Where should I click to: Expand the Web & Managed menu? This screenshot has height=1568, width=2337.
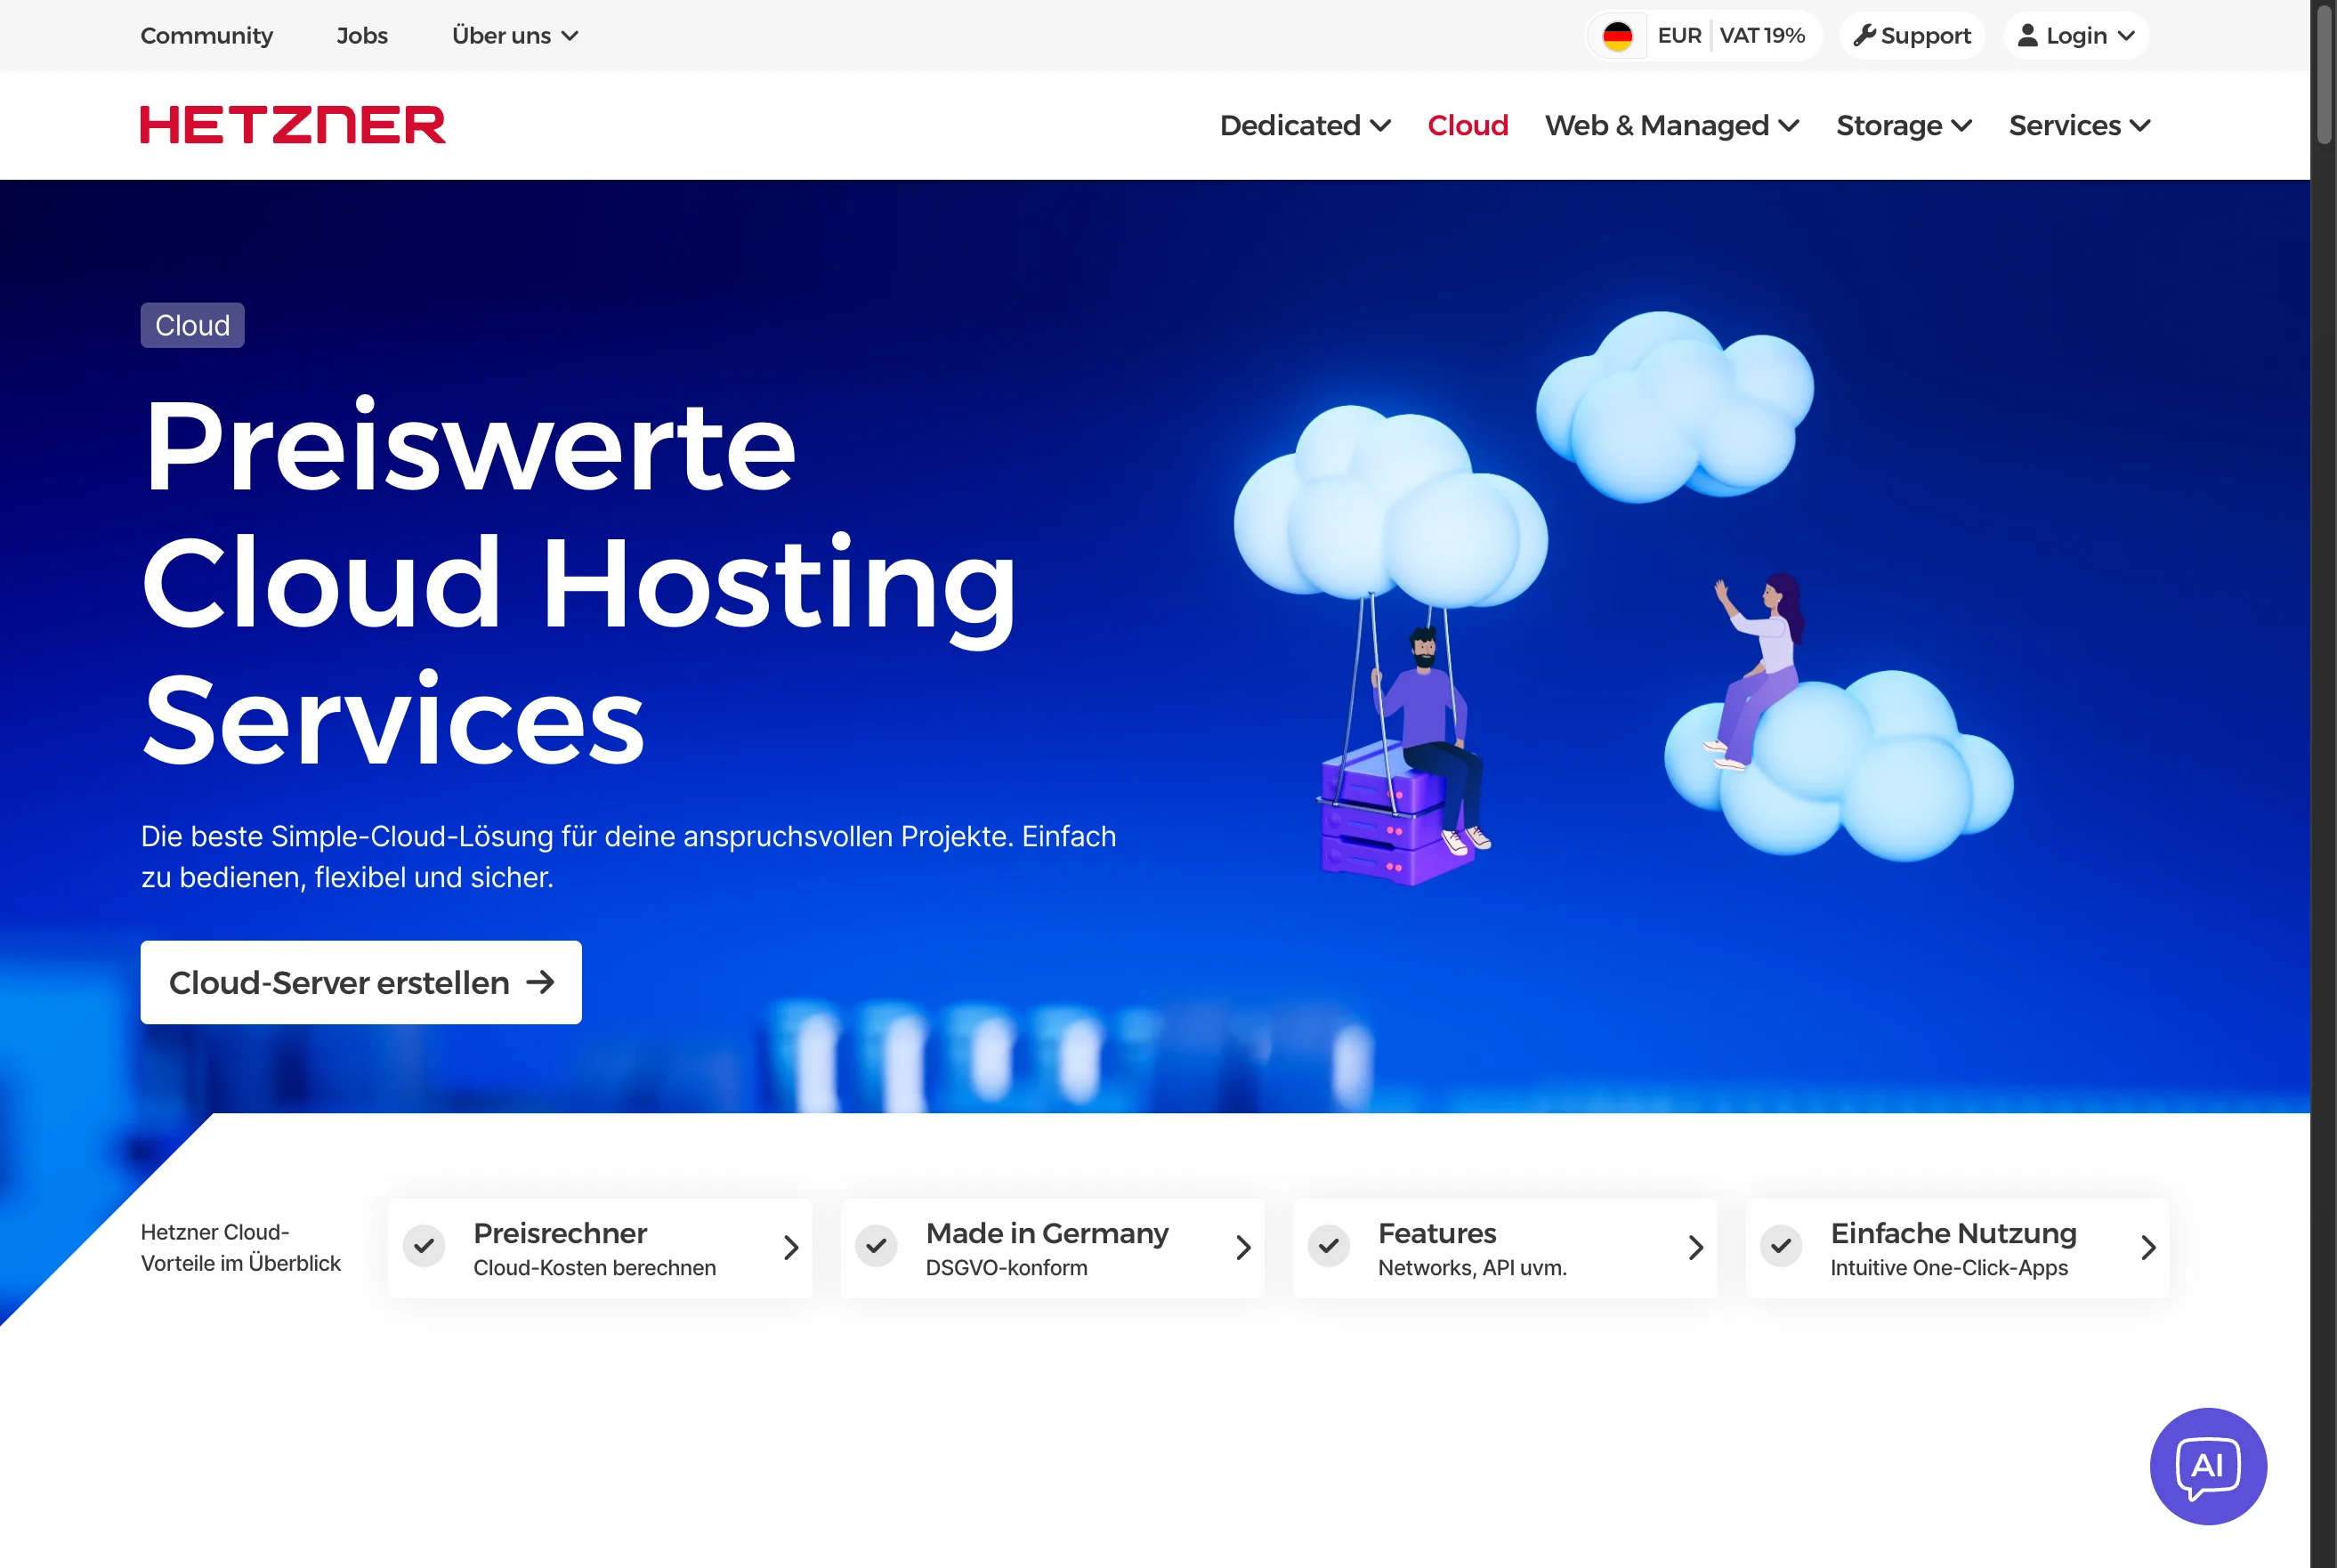click(x=1672, y=125)
